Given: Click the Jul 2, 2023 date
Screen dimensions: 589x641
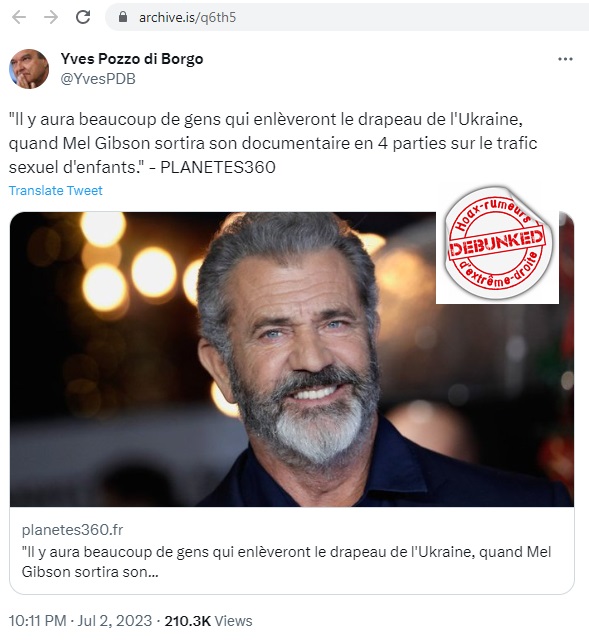Looking at the screenshot, I should coord(114,621).
